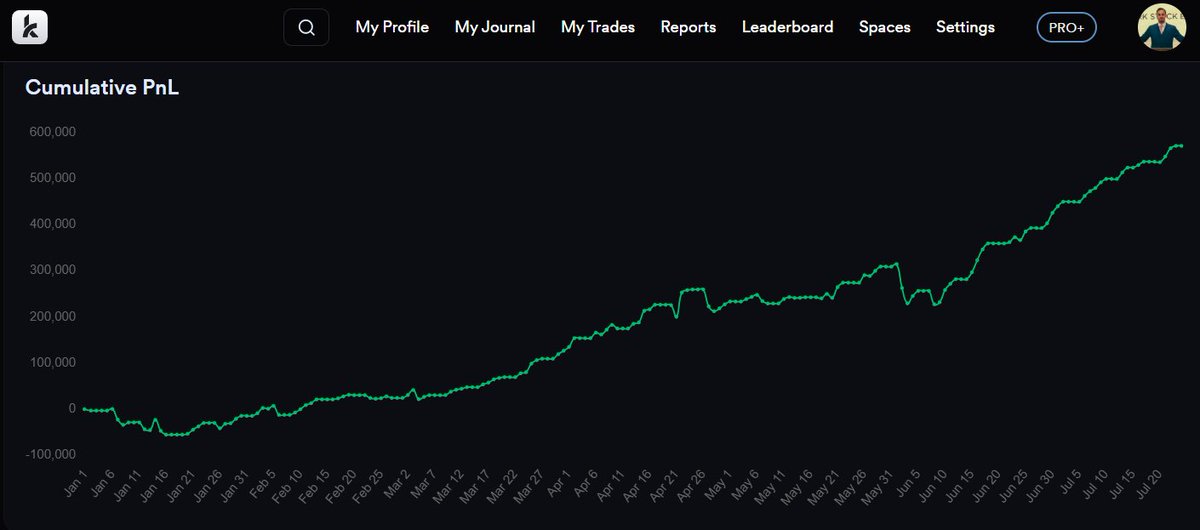Open the user avatar photo
This screenshot has width=1200, height=530.
(x=1162, y=27)
